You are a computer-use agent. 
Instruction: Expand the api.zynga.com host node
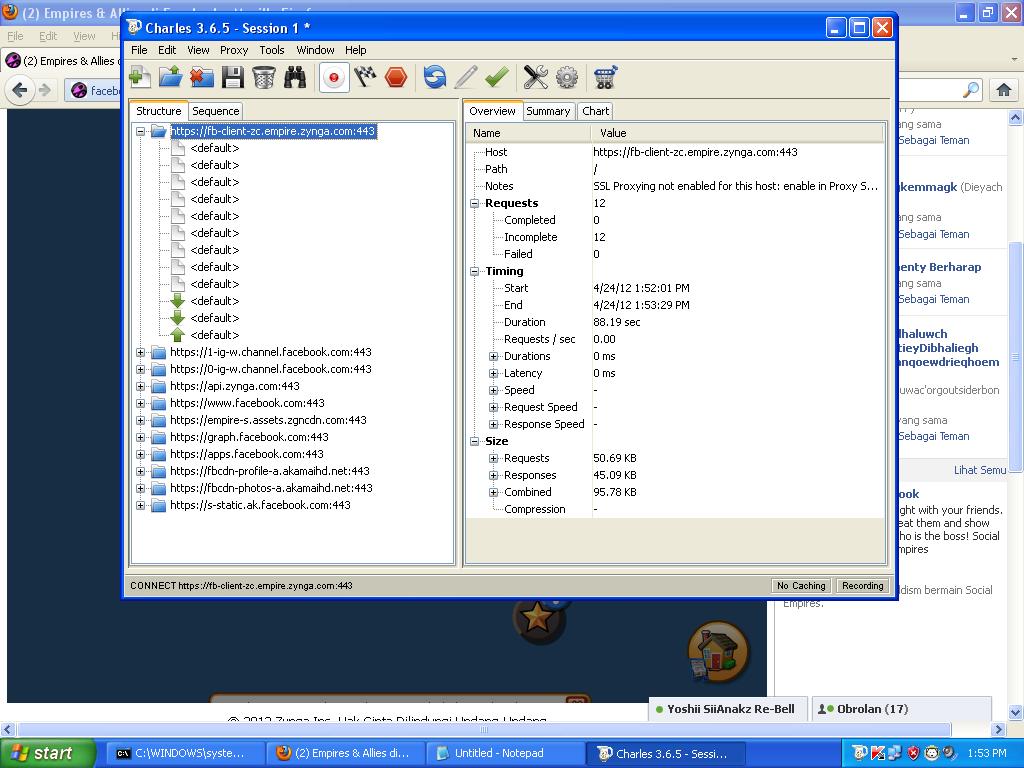[140, 386]
